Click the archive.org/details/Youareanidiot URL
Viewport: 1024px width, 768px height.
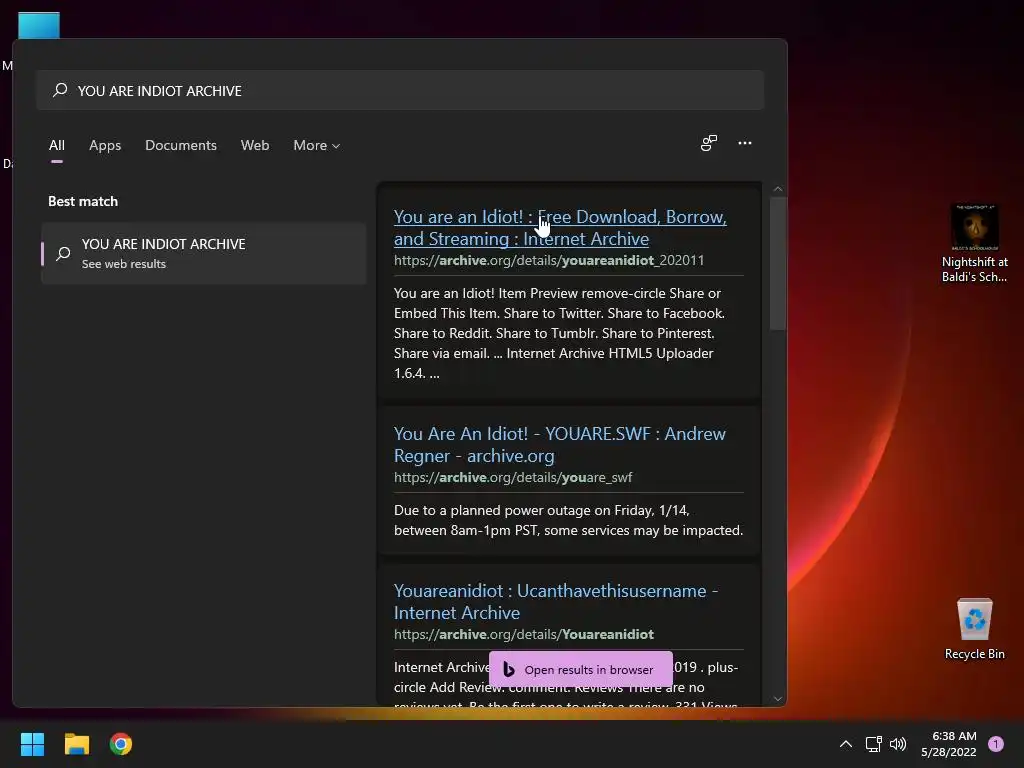pos(524,634)
